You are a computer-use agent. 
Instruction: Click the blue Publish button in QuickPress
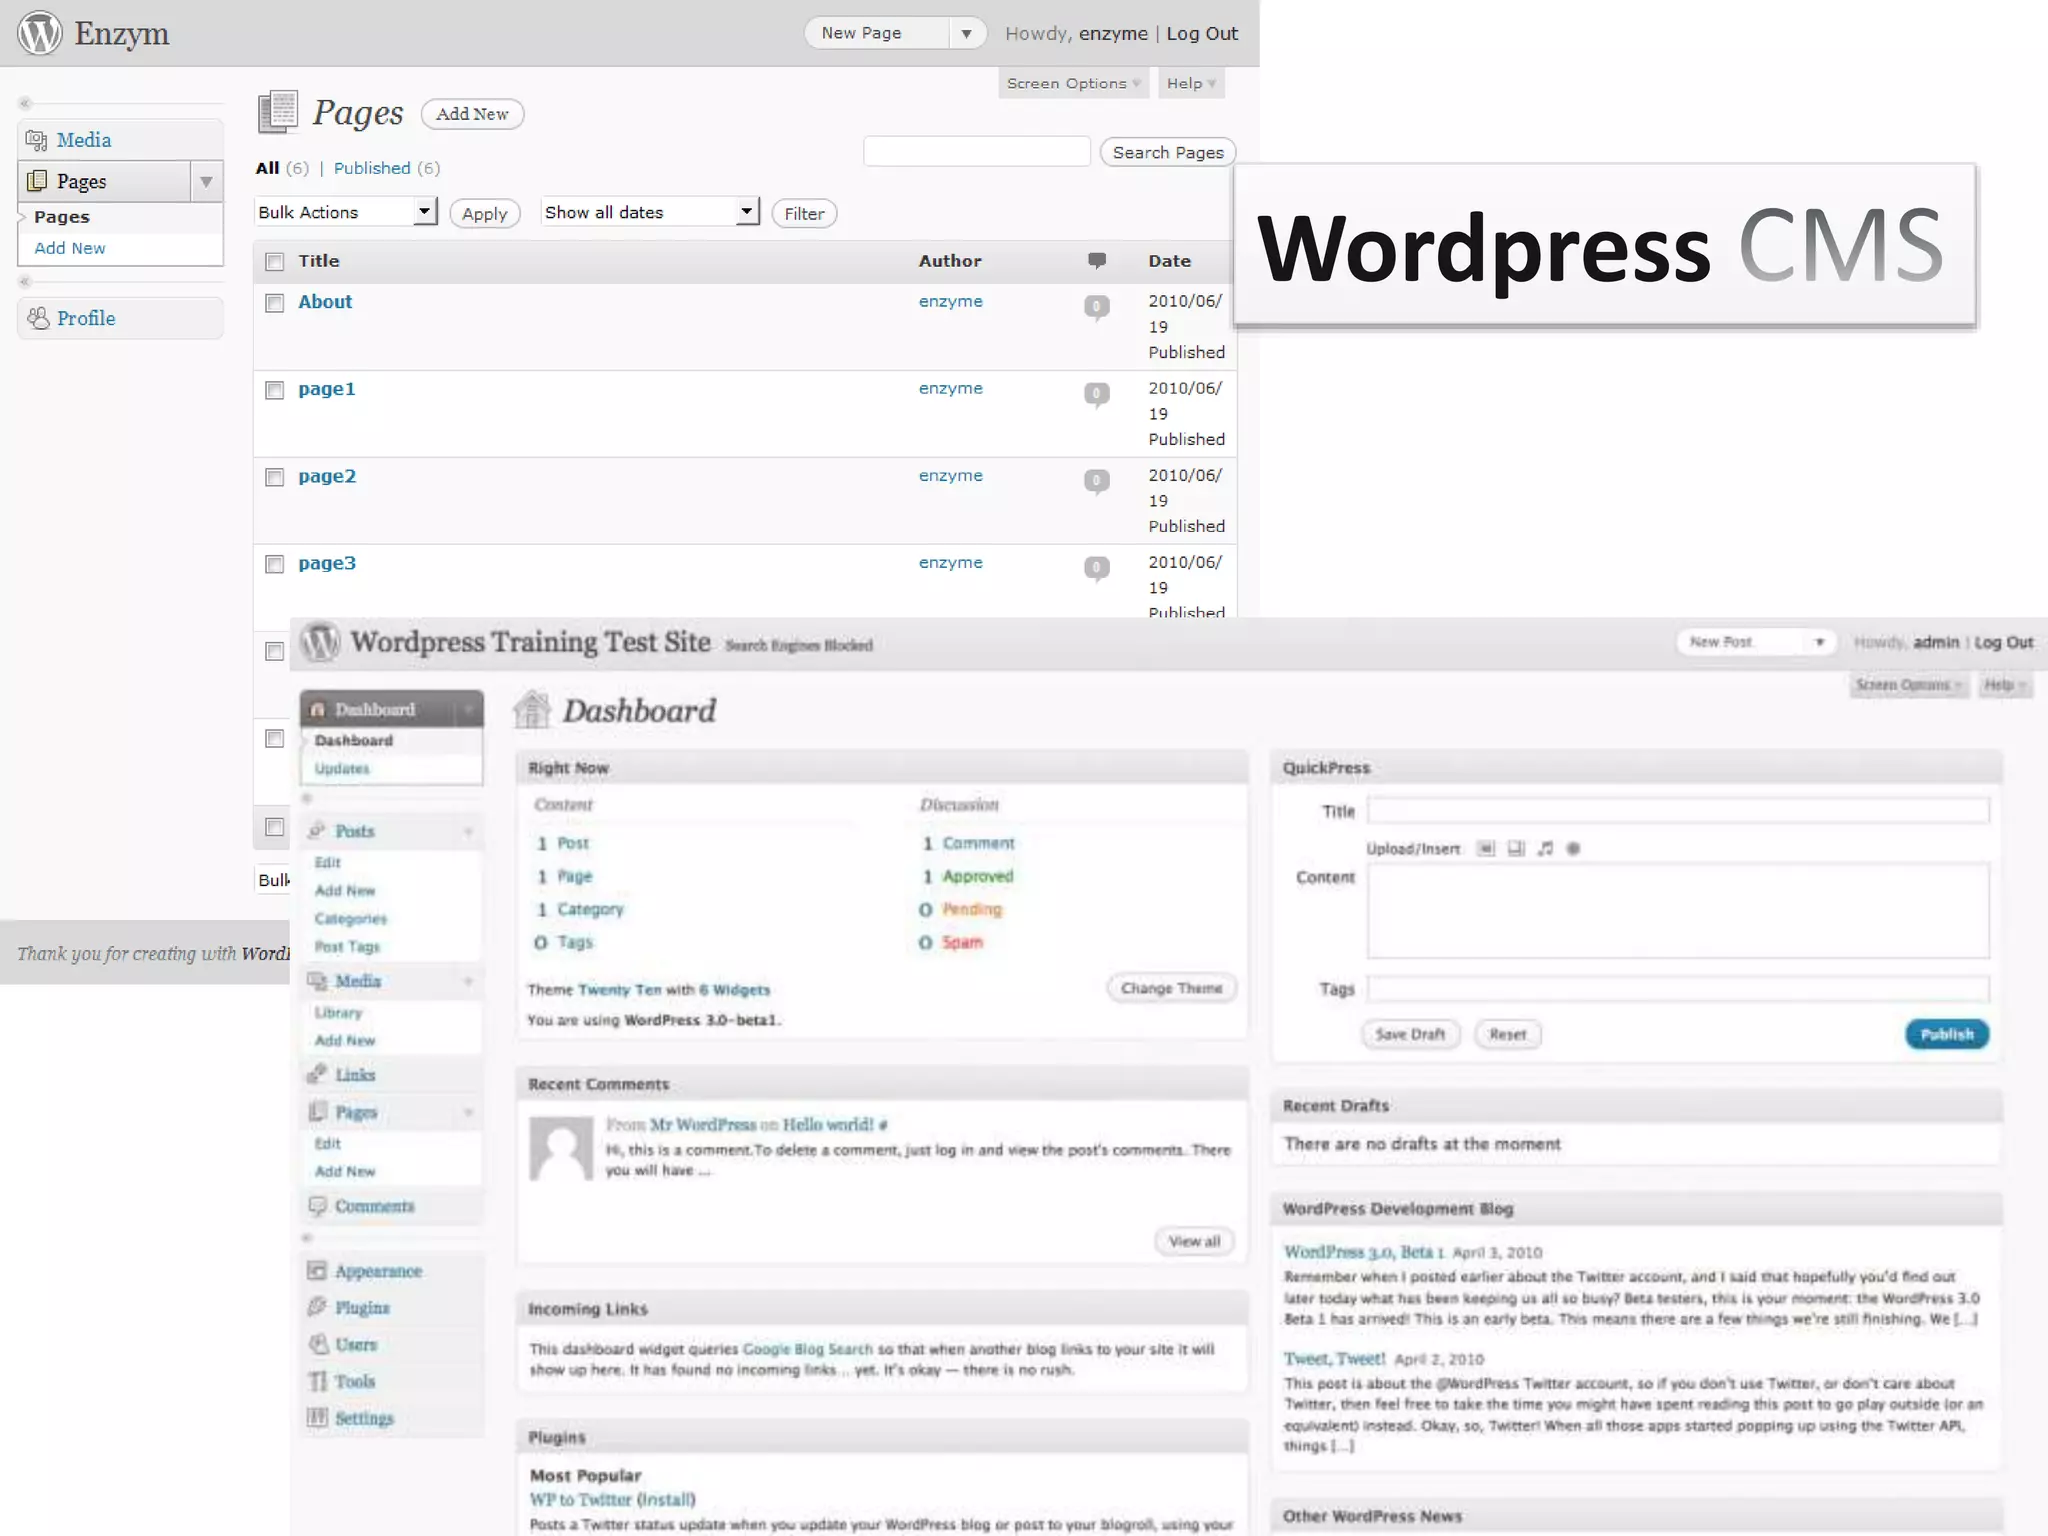click(x=1947, y=1034)
